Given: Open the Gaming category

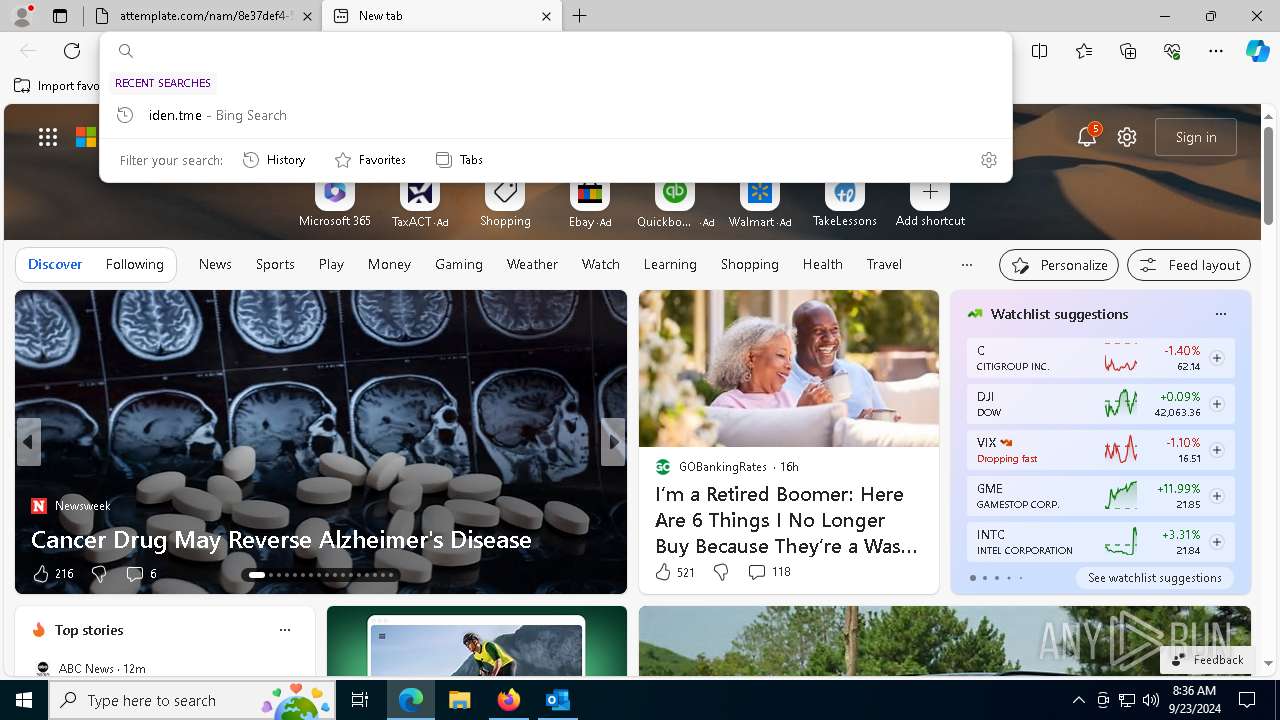Looking at the screenshot, I should (459, 265).
